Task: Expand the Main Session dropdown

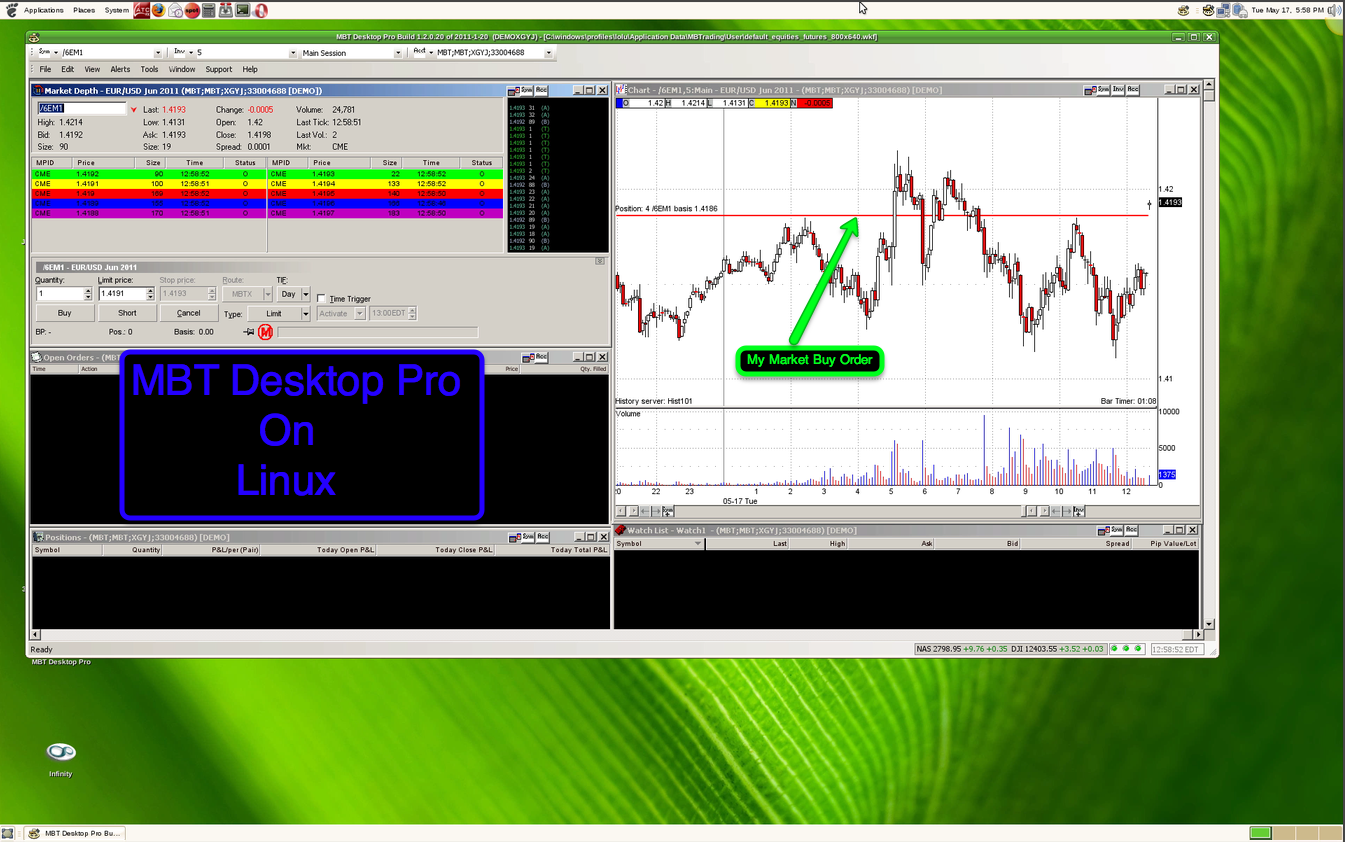Action: point(398,53)
